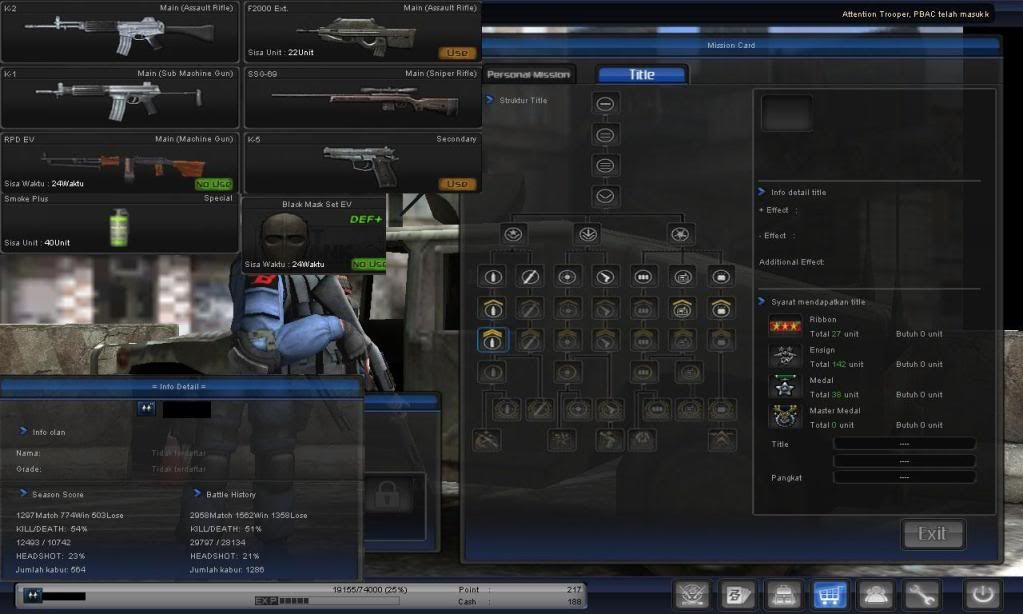Select the SSG-69 sniper rifle card
This screenshot has height=614, width=1023.
click(363, 97)
